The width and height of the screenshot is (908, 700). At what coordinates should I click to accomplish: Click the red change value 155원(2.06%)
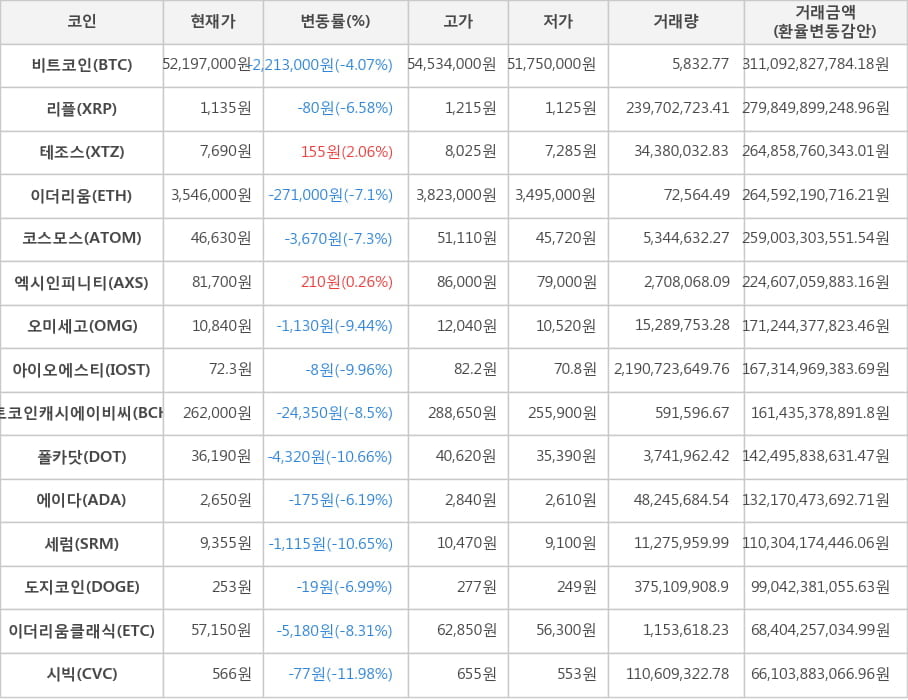pos(347,152)
